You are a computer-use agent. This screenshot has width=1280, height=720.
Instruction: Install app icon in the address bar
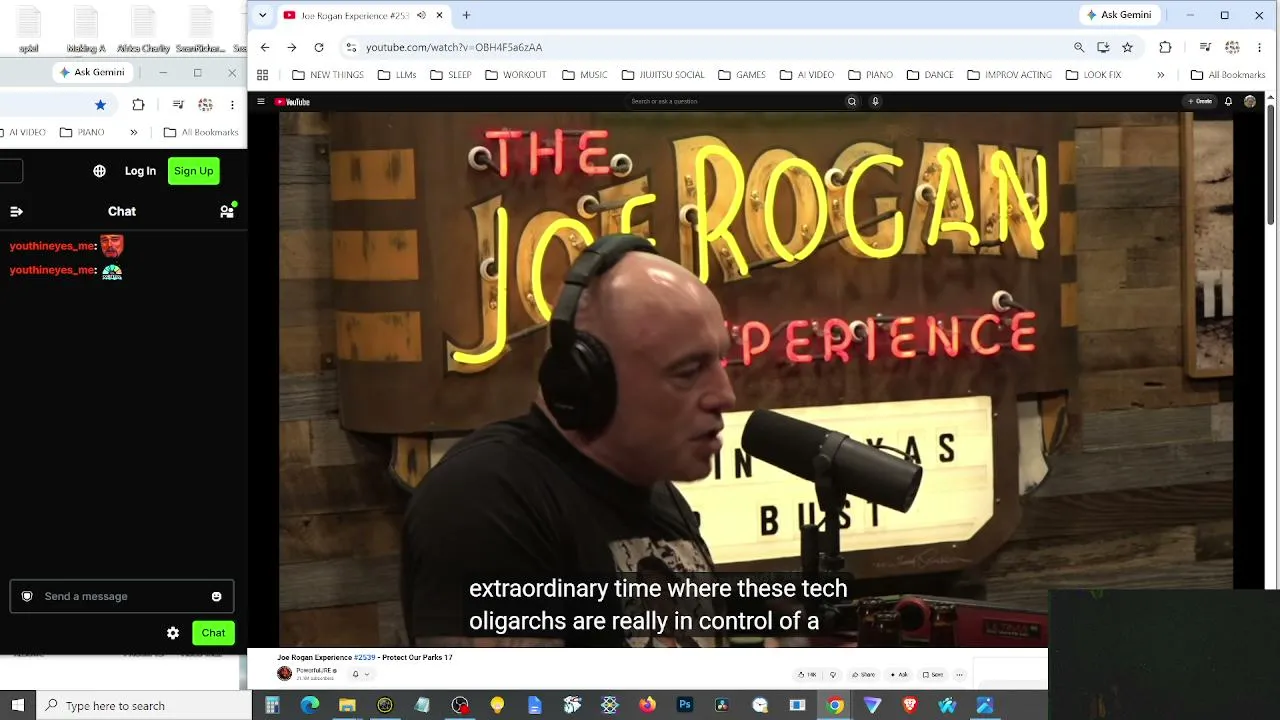pyautogui.click(x=1103, y=47)
